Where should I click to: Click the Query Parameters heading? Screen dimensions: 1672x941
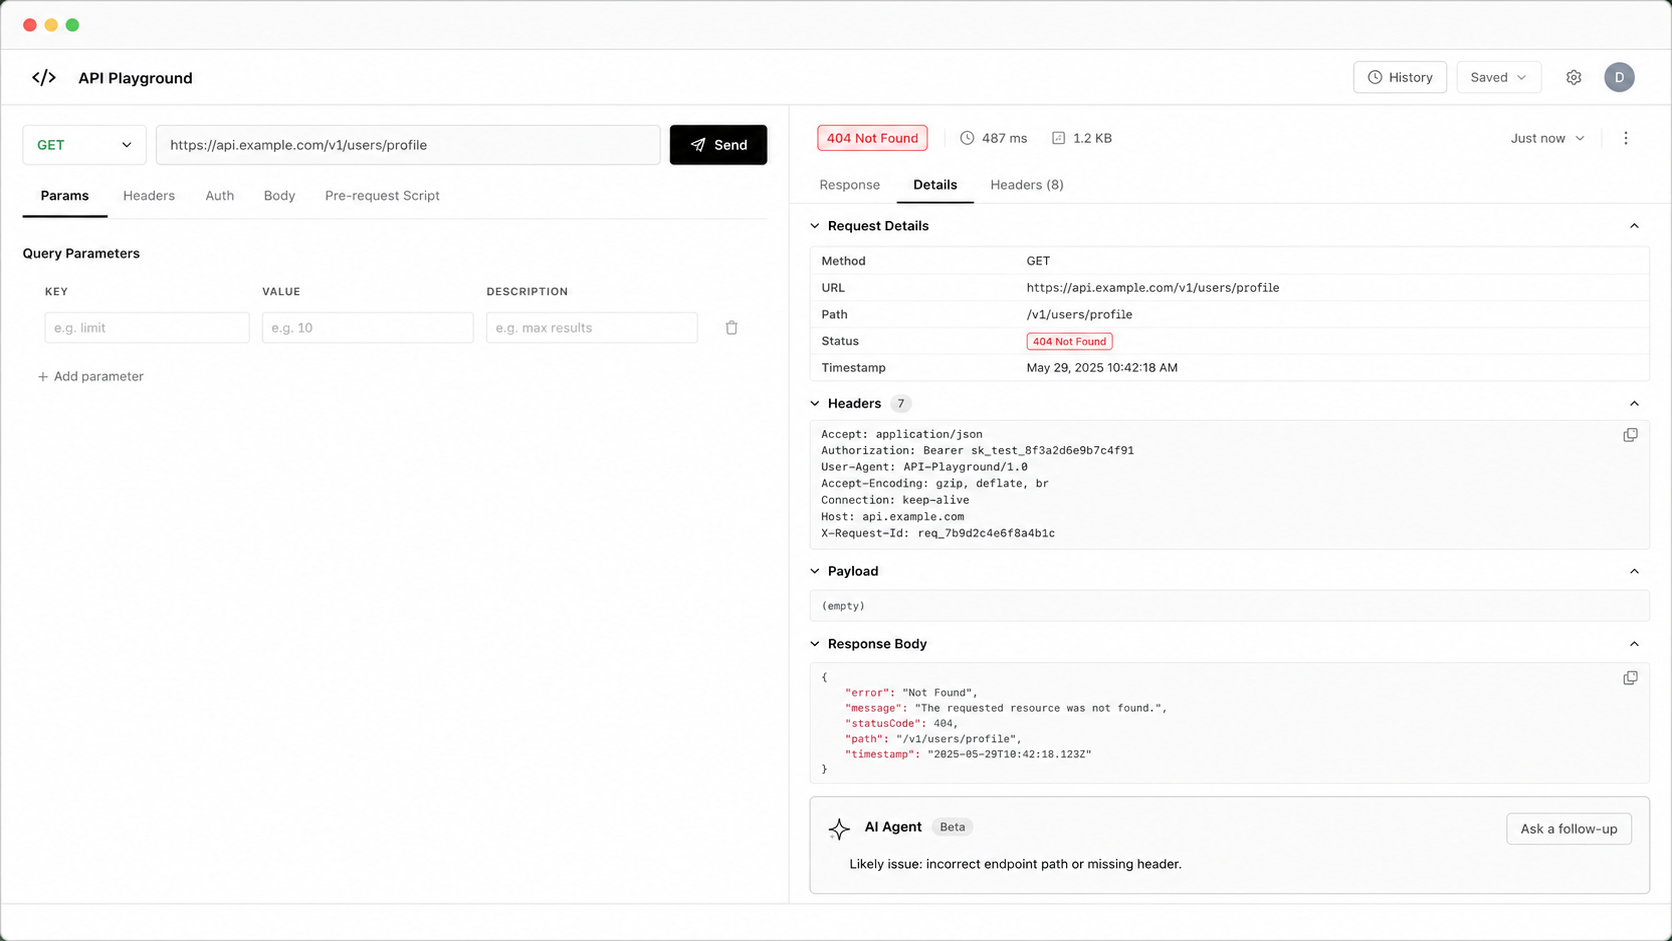81,254
